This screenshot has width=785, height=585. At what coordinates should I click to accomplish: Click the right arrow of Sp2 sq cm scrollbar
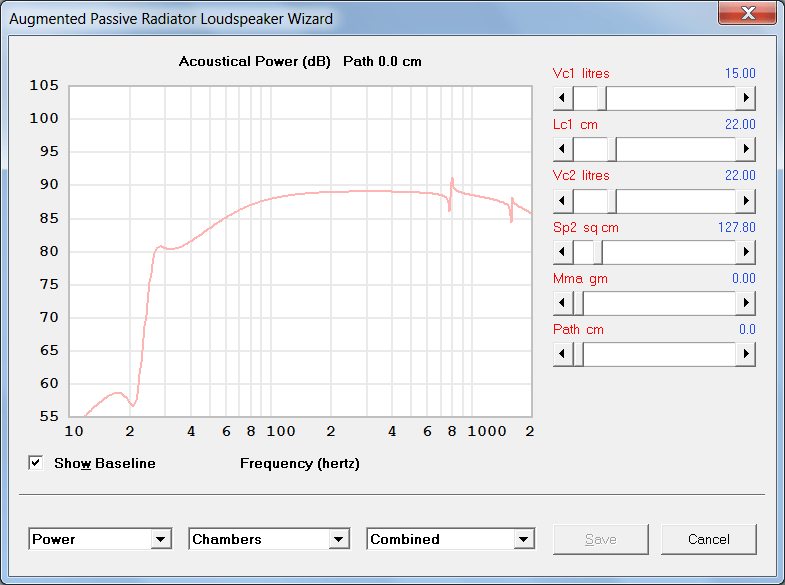point(746,252)
